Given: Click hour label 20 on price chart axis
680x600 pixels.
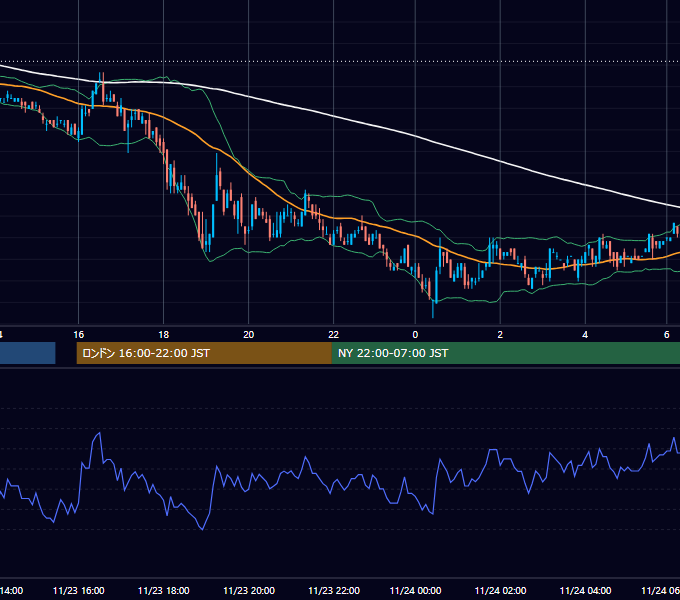Looking at the screenshot, I should pyautogui.click(x=248, y=335).
